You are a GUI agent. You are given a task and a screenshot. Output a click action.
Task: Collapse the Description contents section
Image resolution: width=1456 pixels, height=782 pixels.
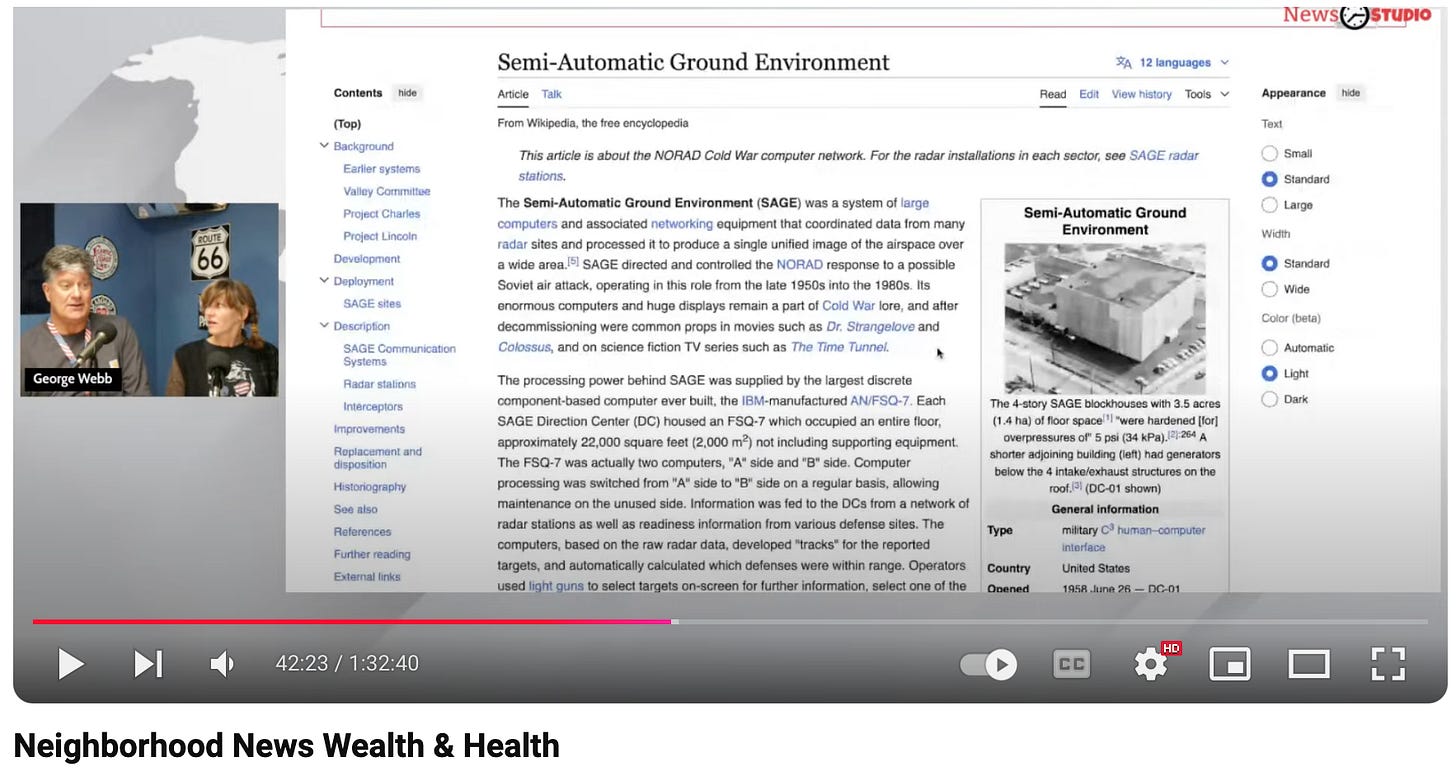coord(324,326)
